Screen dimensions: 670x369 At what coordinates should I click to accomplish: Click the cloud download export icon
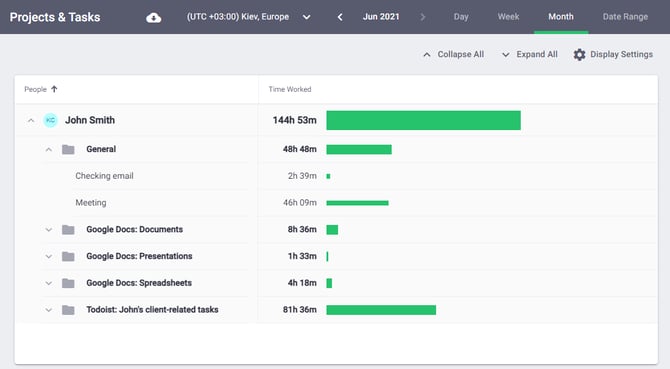point(153,18)
